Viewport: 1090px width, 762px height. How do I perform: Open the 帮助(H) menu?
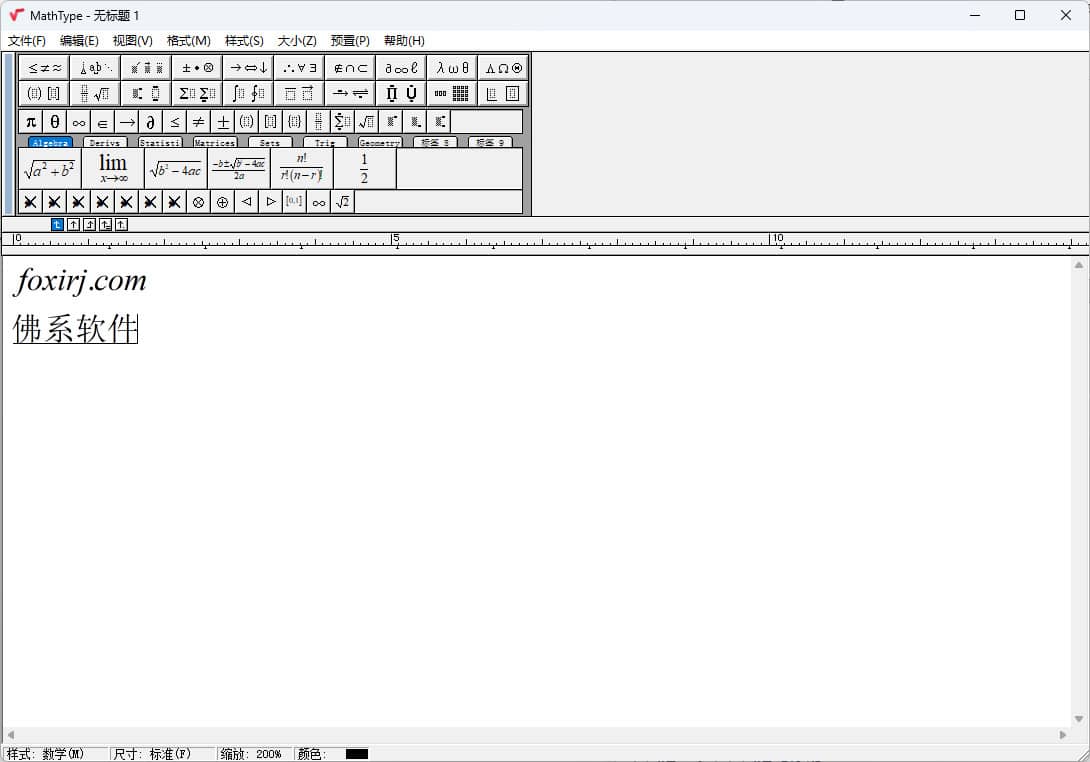[x=404, y=40]
